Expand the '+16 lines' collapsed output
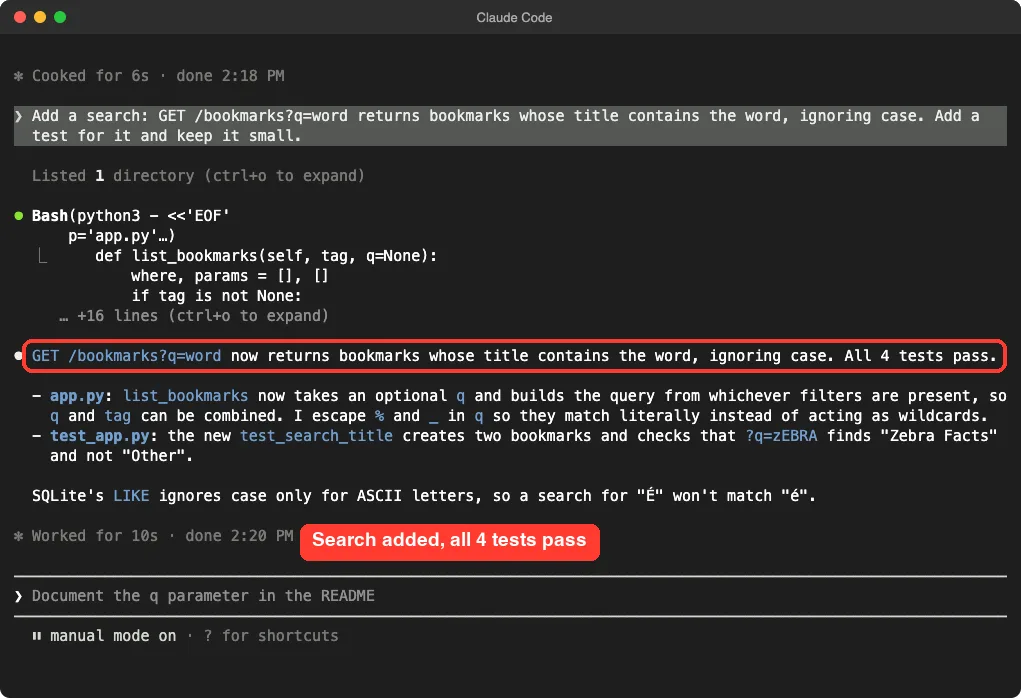The width and height of the screenshot is (1021, 698). point(193,316)
